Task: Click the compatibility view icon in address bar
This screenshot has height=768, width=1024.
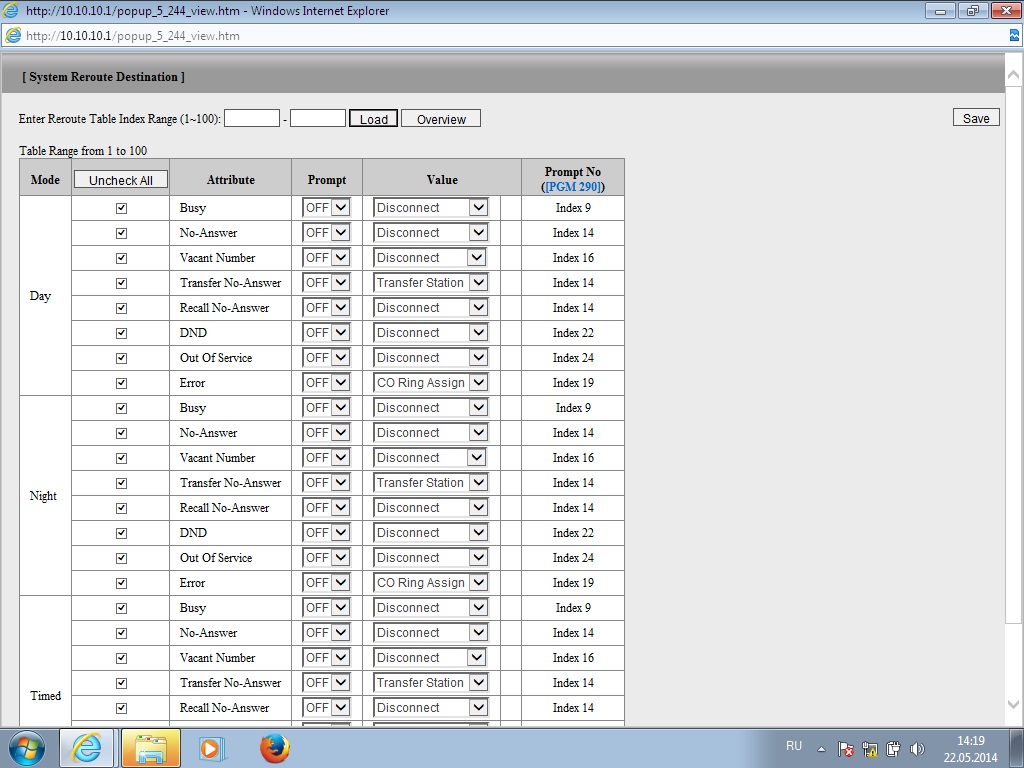Action: pos(1015,35)
